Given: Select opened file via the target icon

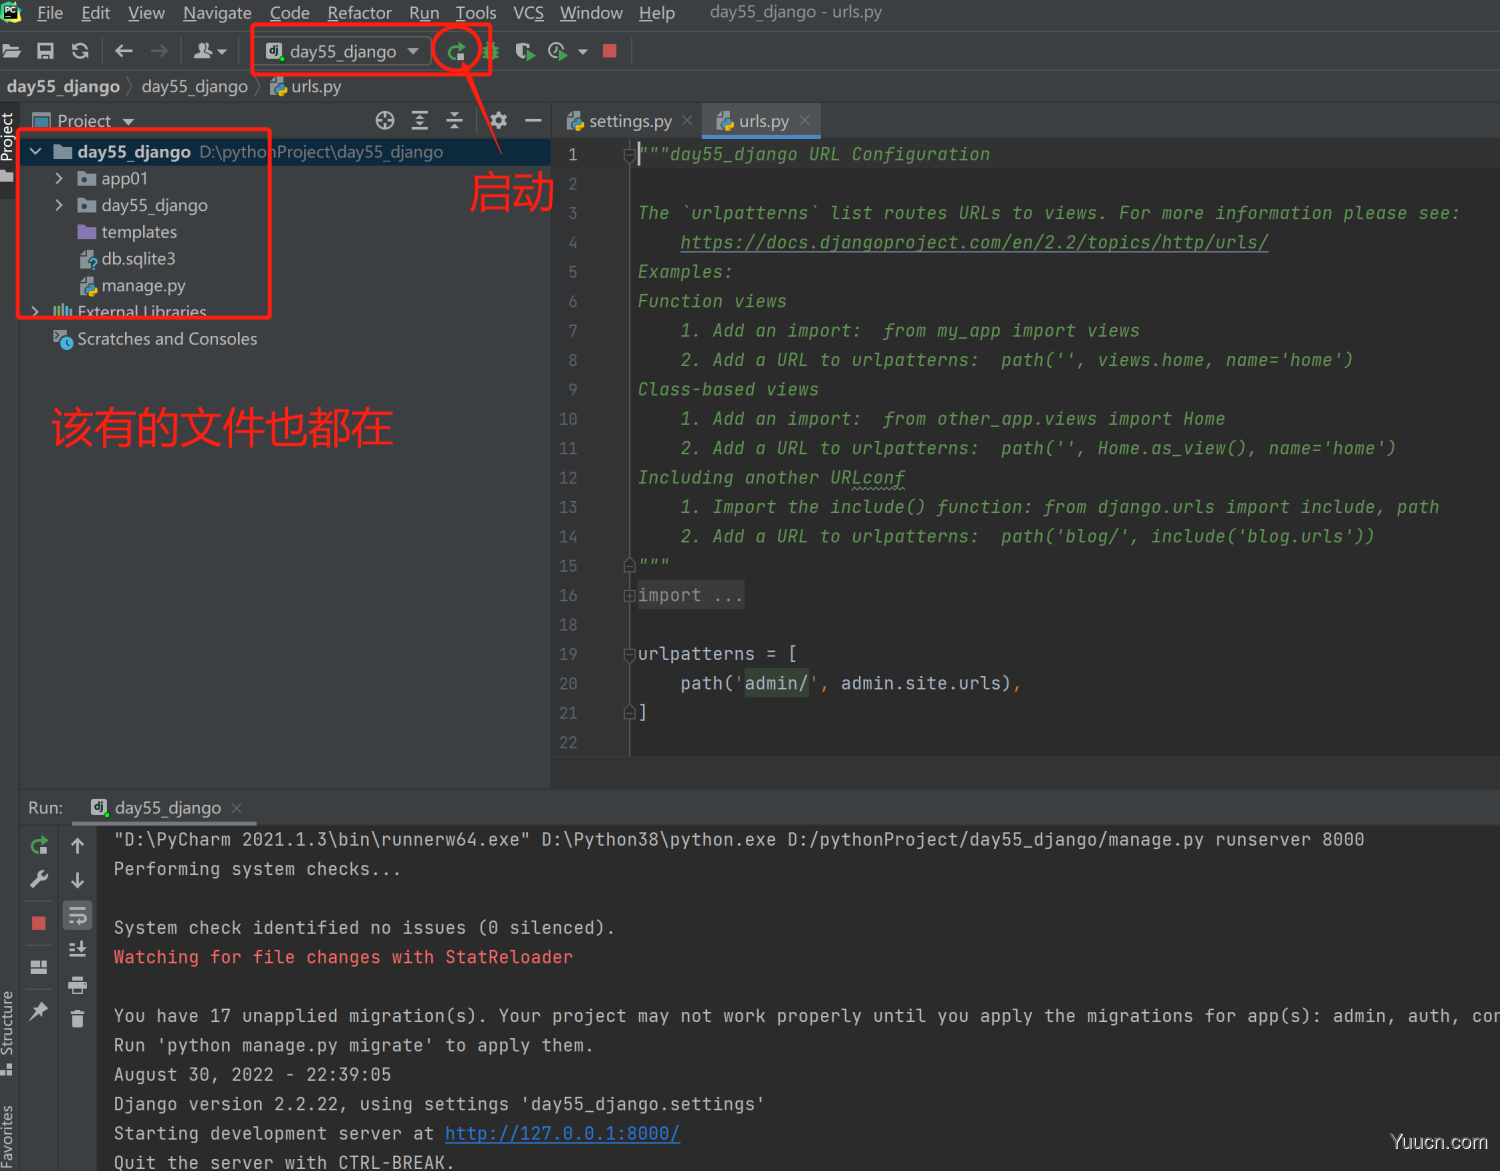Looking at the screenshot, I should click(x=385, y=121).
